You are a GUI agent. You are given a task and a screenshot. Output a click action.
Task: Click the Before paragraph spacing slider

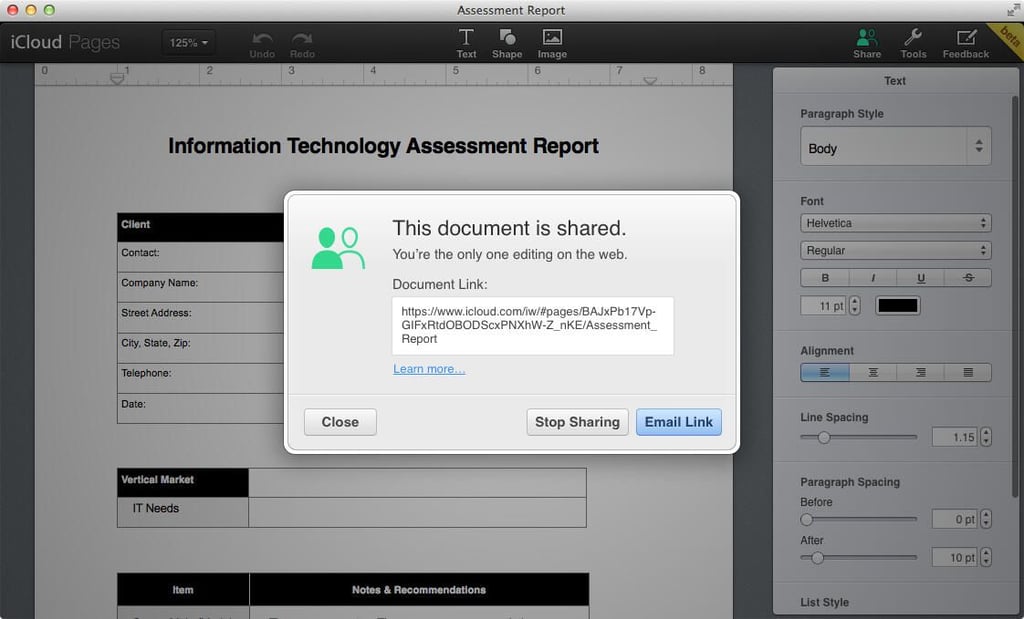click(x=858, y=519)
